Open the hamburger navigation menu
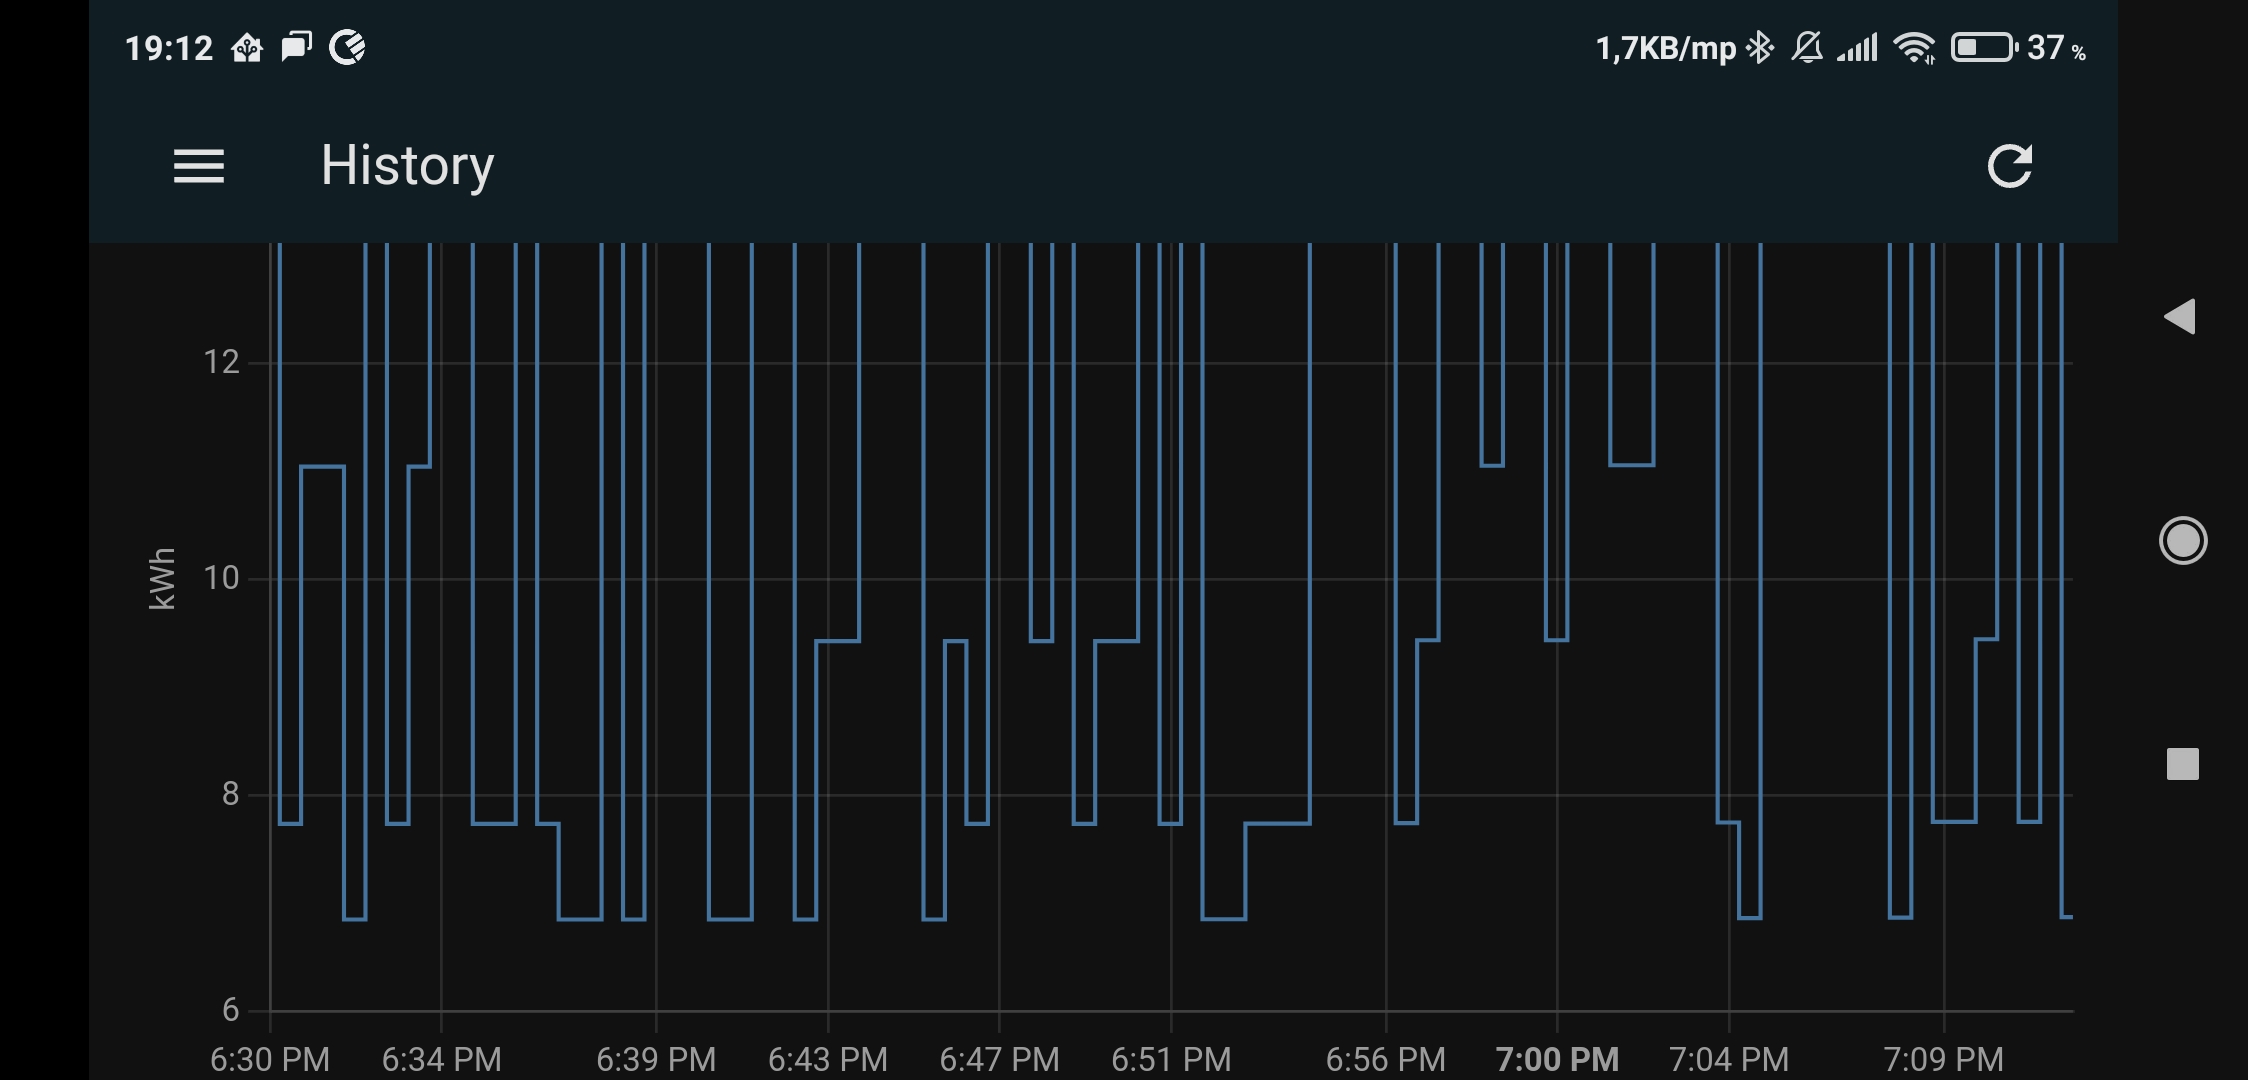Screen dimensions: 2248x1080 point(198,166)
